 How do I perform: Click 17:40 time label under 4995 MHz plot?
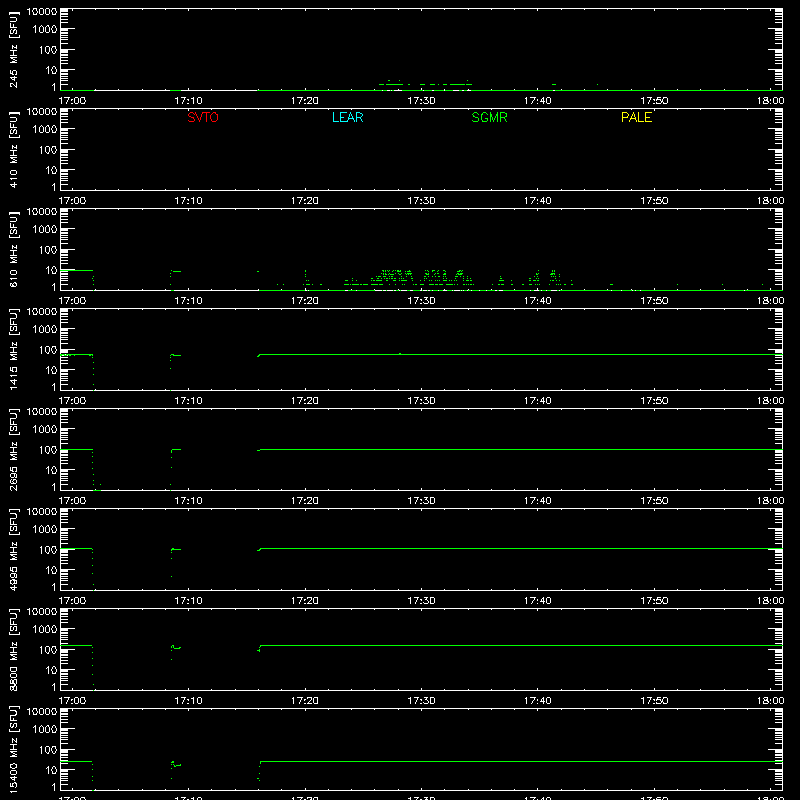click(x=538, y=601)
